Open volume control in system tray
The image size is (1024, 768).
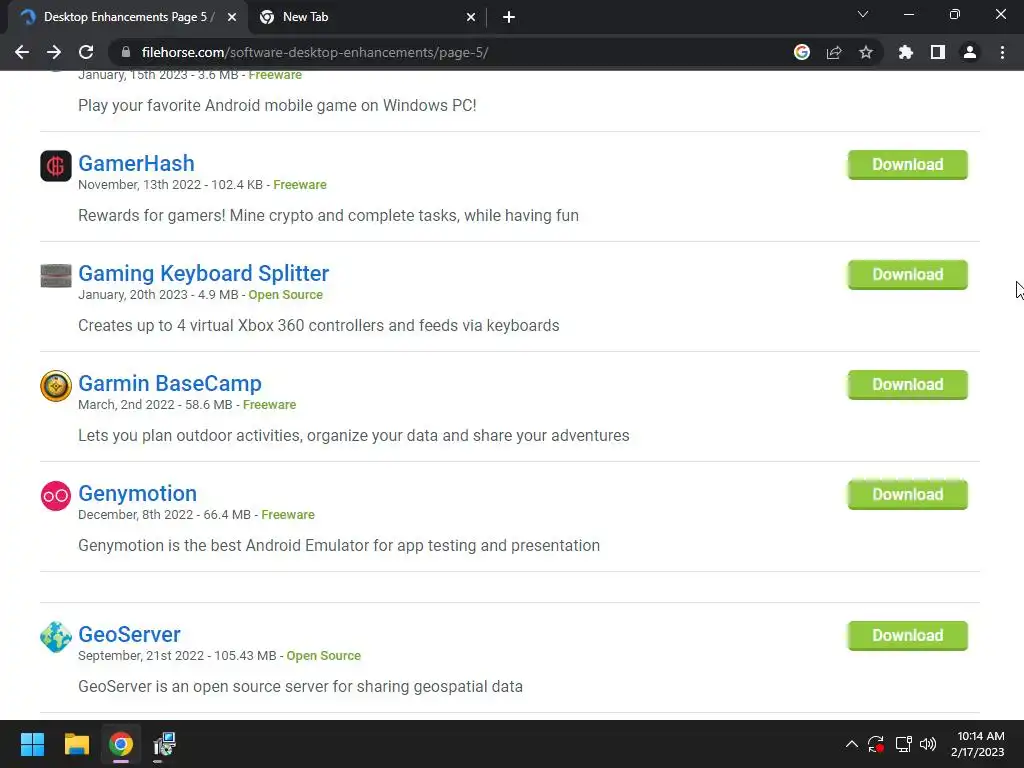928,744
